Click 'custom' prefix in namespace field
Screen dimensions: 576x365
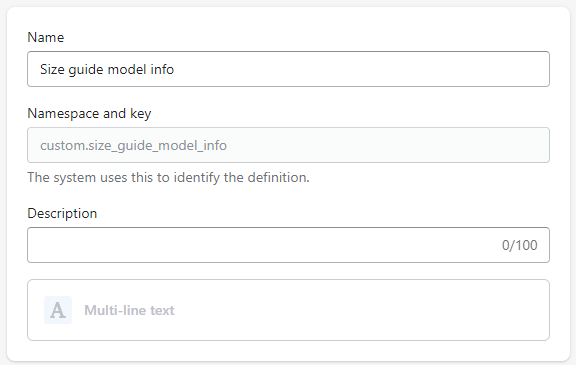tap(62, 146)
